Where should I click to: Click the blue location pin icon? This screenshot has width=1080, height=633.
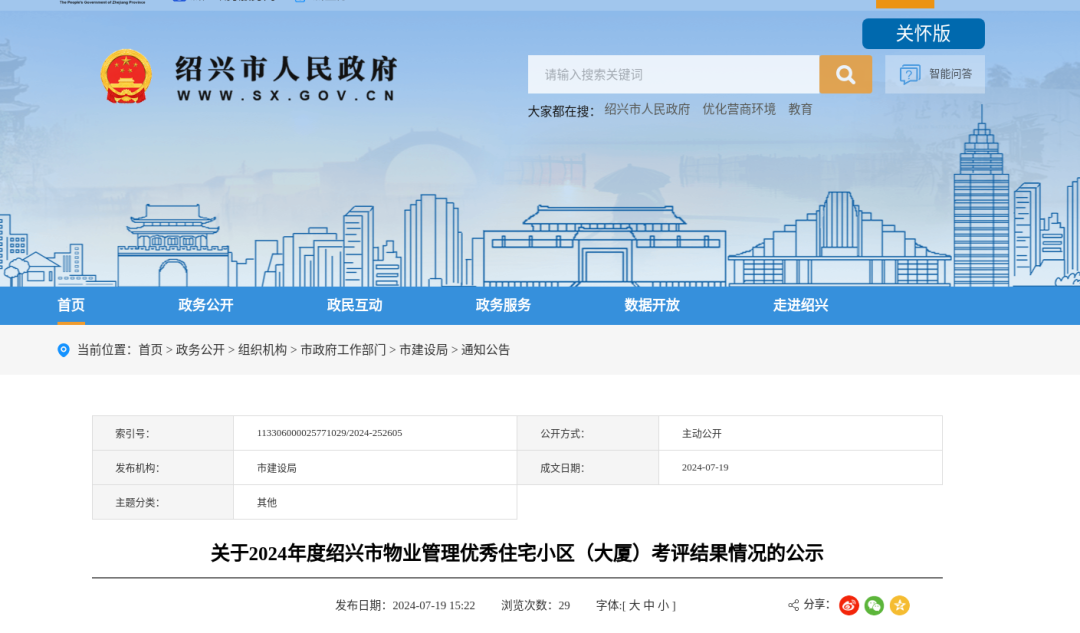(x=64, y=350)
